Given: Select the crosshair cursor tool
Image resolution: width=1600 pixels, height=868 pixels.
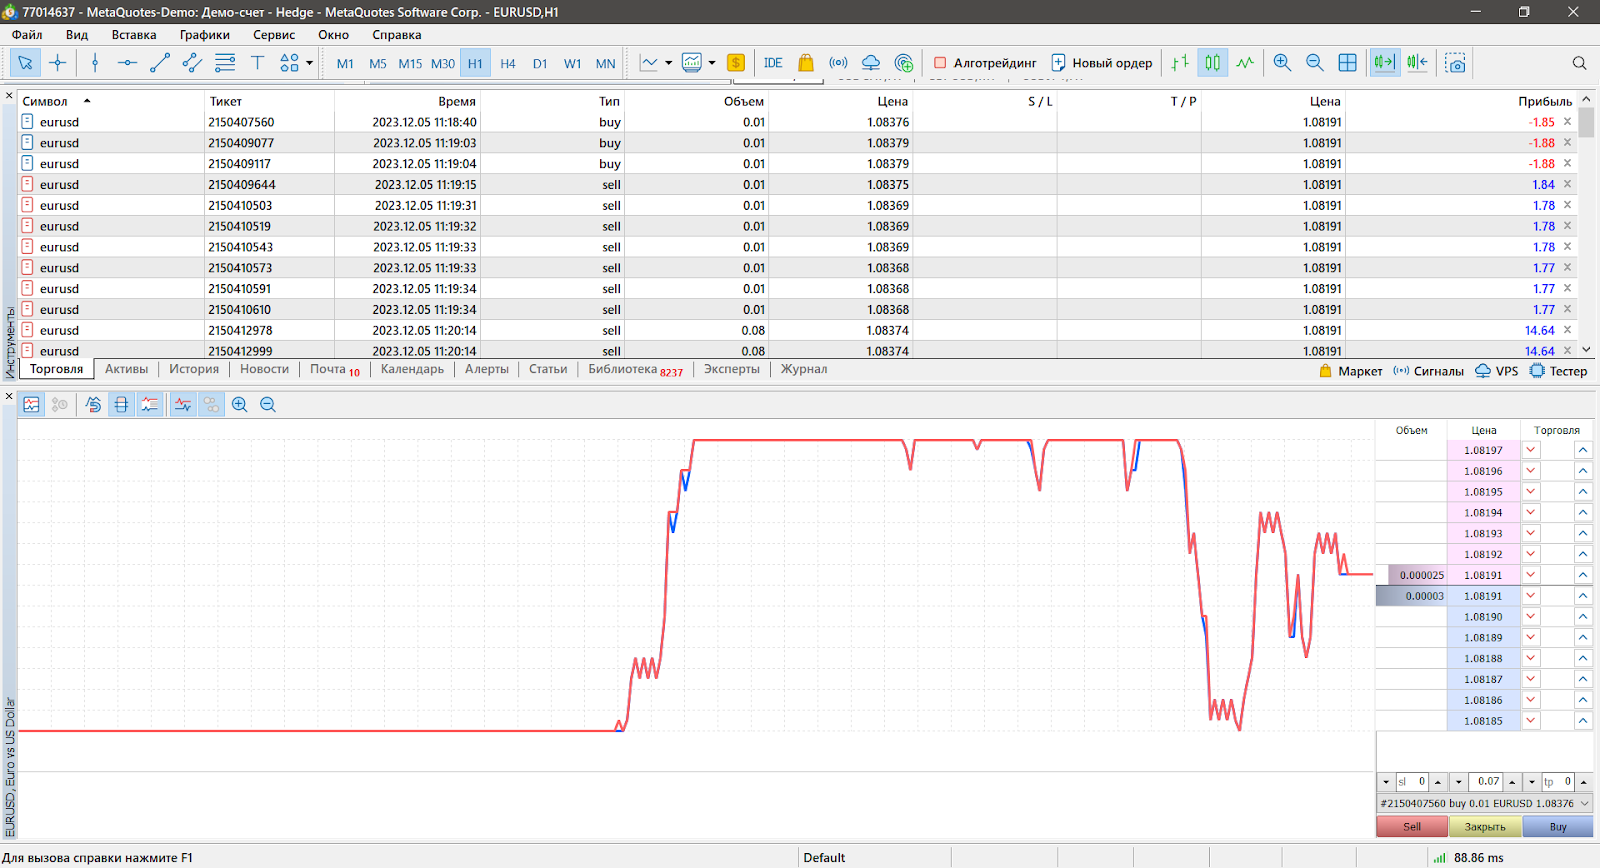Looking at the screenshot, I should 58,63.
